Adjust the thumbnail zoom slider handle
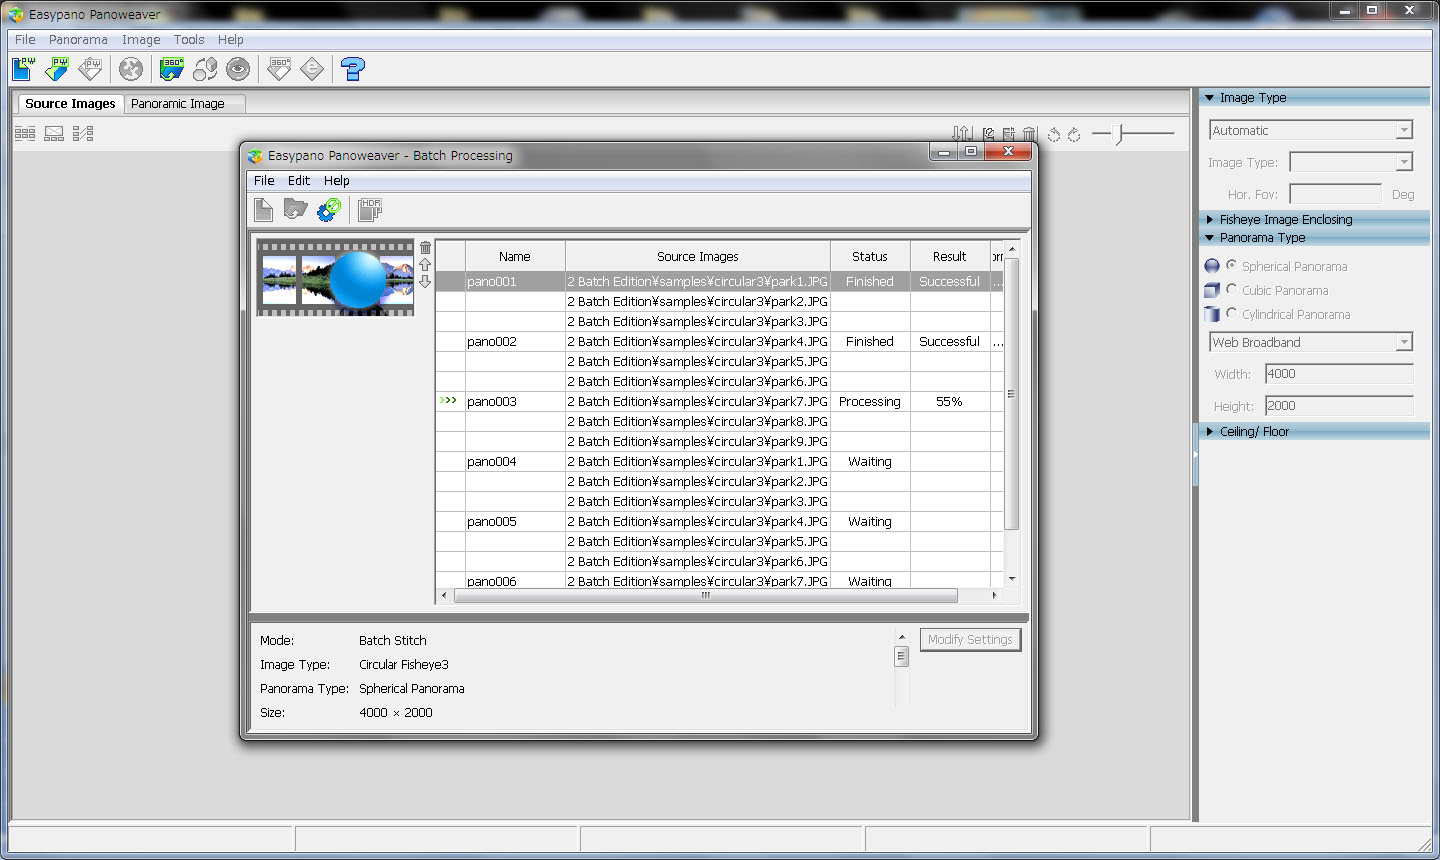1440x860 pixels. point(1120,133)
